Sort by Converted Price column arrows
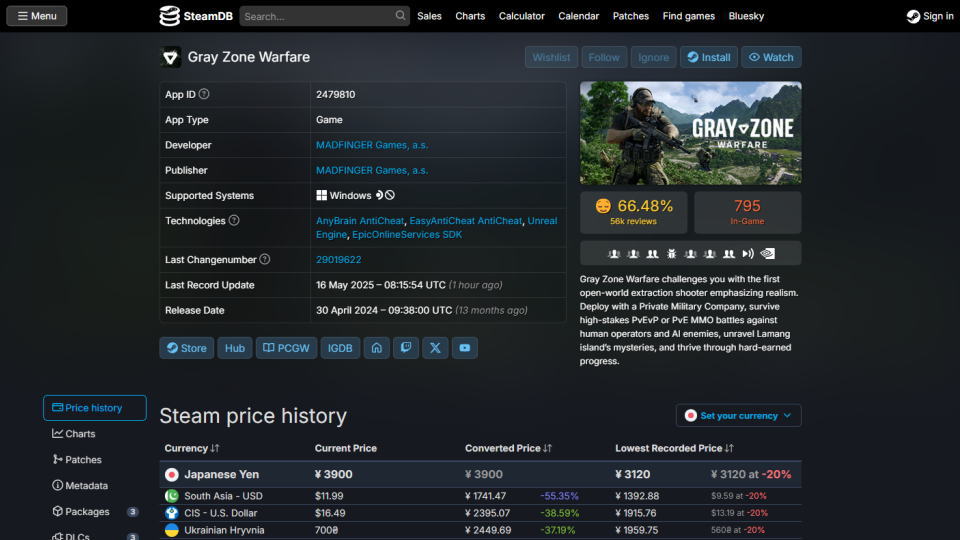 [x=547, y=448]
